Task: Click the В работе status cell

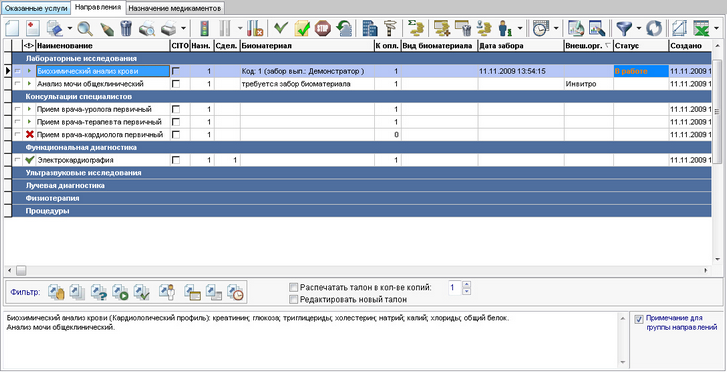Action: coord(641,71)
